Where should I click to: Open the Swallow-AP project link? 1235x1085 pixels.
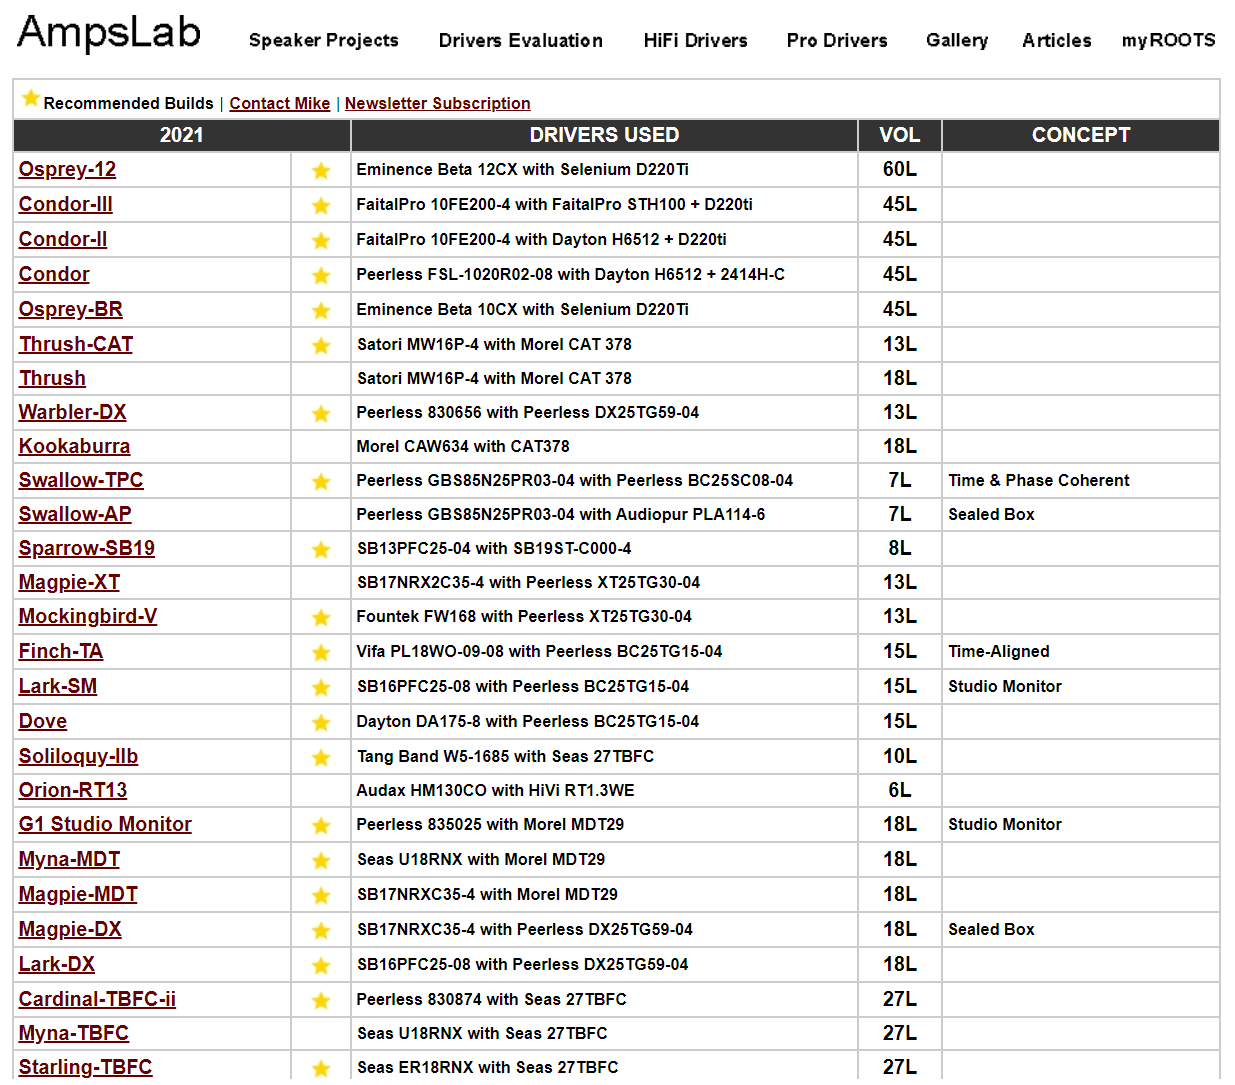pos(75,514)
